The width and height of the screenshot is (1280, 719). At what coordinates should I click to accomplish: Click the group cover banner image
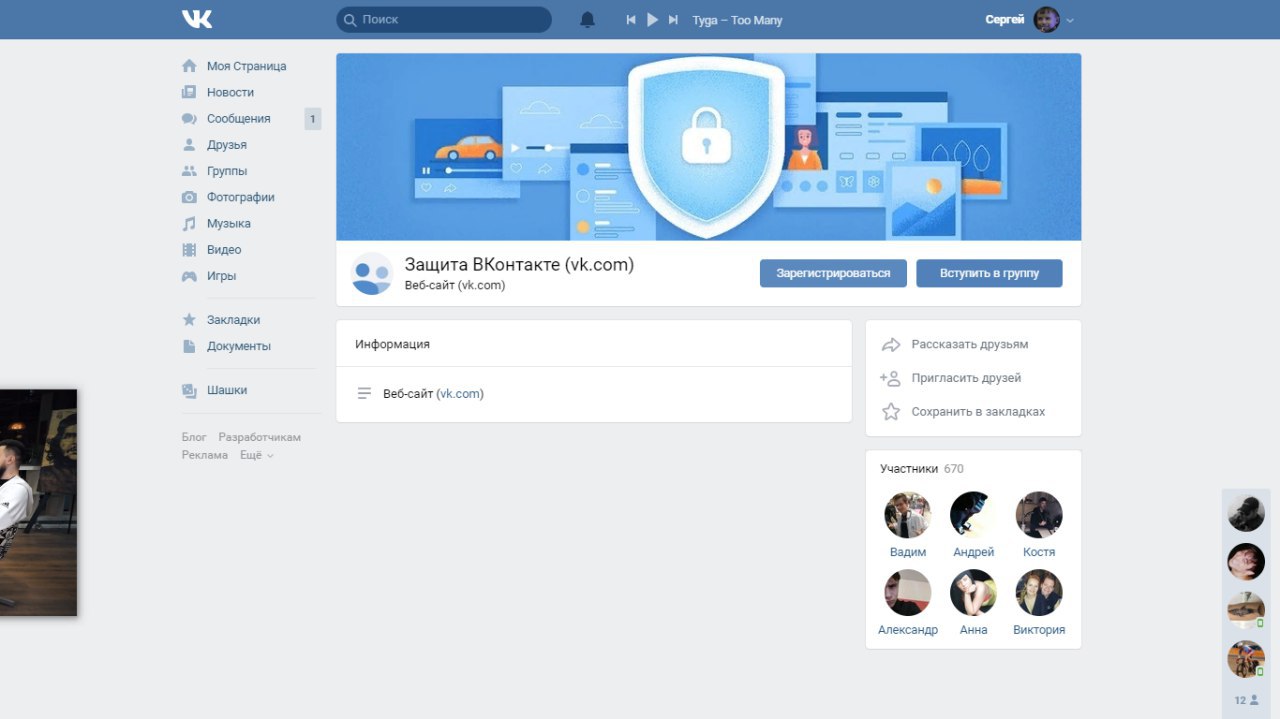click(x=708, y=146)
